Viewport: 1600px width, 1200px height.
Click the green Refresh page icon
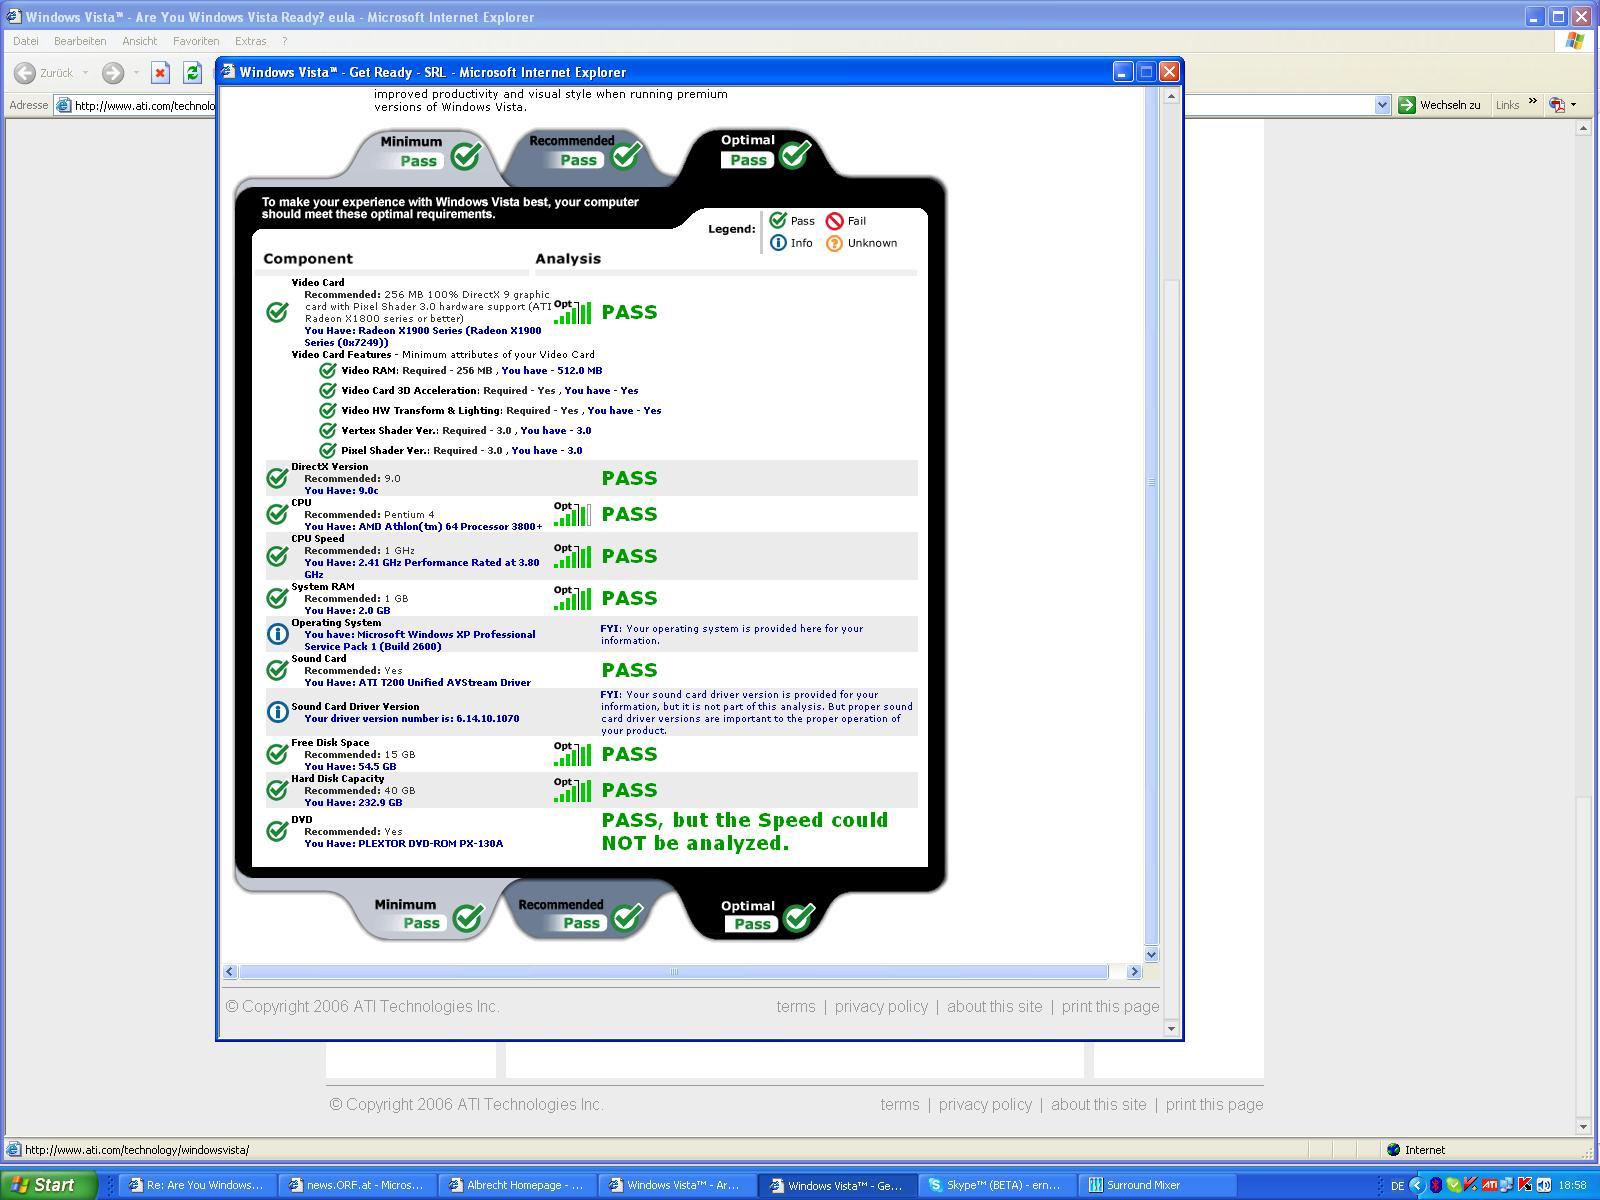(x=192, y=72)
